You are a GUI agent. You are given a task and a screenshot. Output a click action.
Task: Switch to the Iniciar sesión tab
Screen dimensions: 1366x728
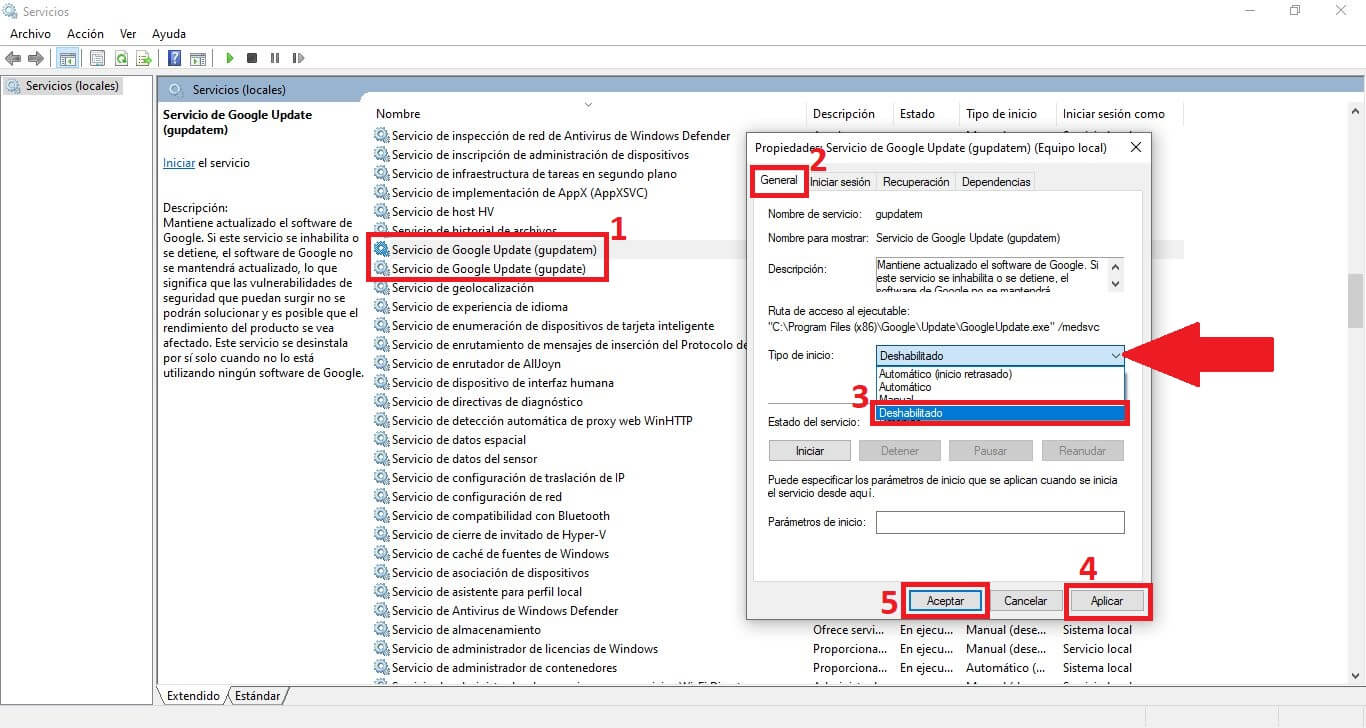point(840,182)
